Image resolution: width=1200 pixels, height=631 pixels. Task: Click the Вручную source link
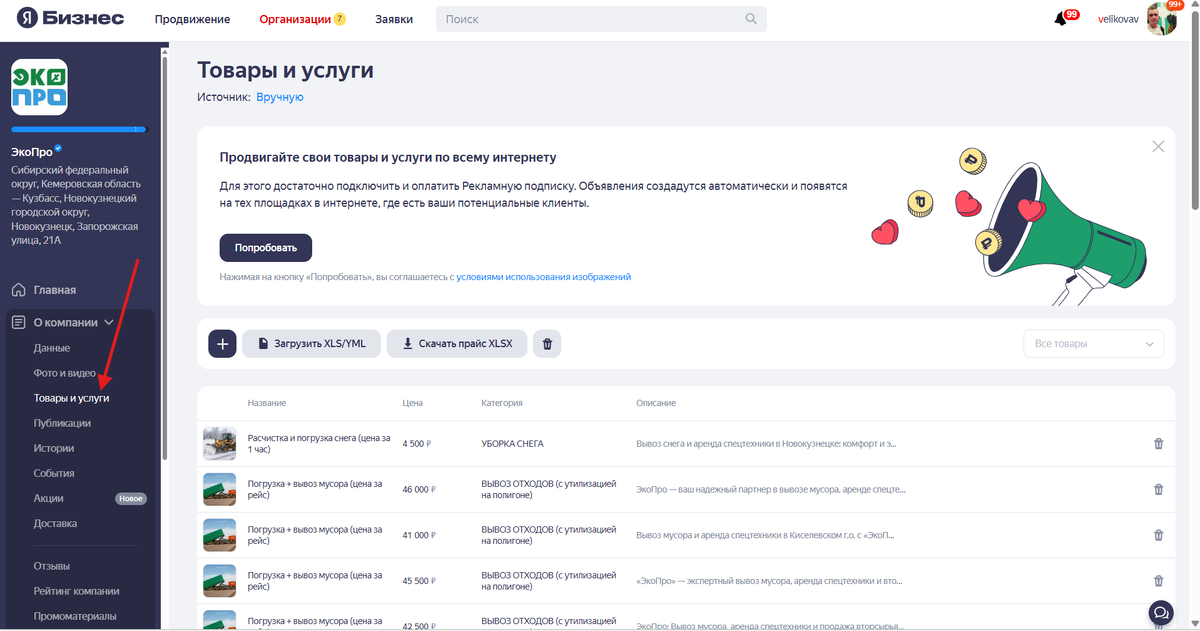click(x=280, y=97)
